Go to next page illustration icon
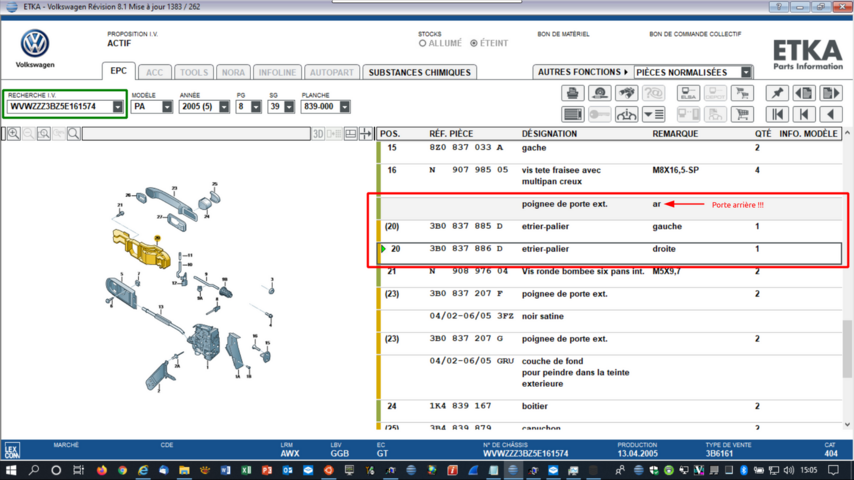Viewport: 854px width, 480px height. [x=831, y=93]
